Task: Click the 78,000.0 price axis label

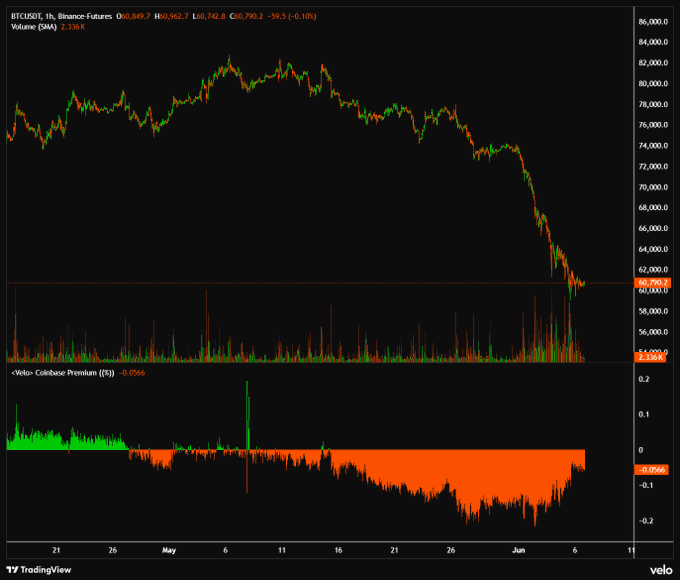Action: 653,104
